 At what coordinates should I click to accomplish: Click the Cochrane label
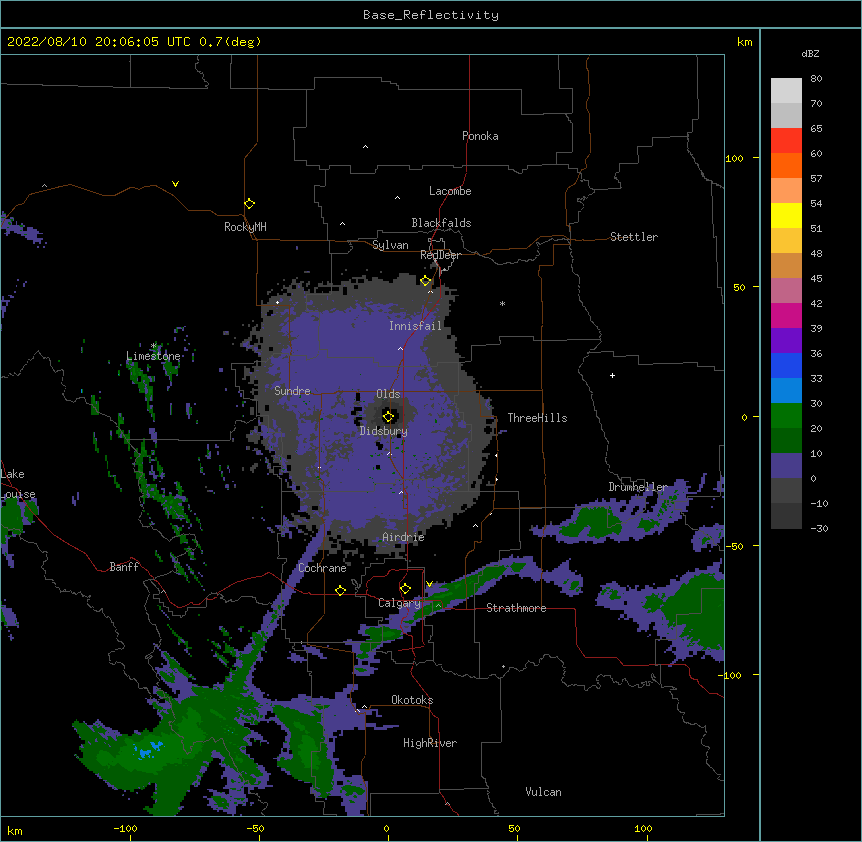tap(322, 568)
